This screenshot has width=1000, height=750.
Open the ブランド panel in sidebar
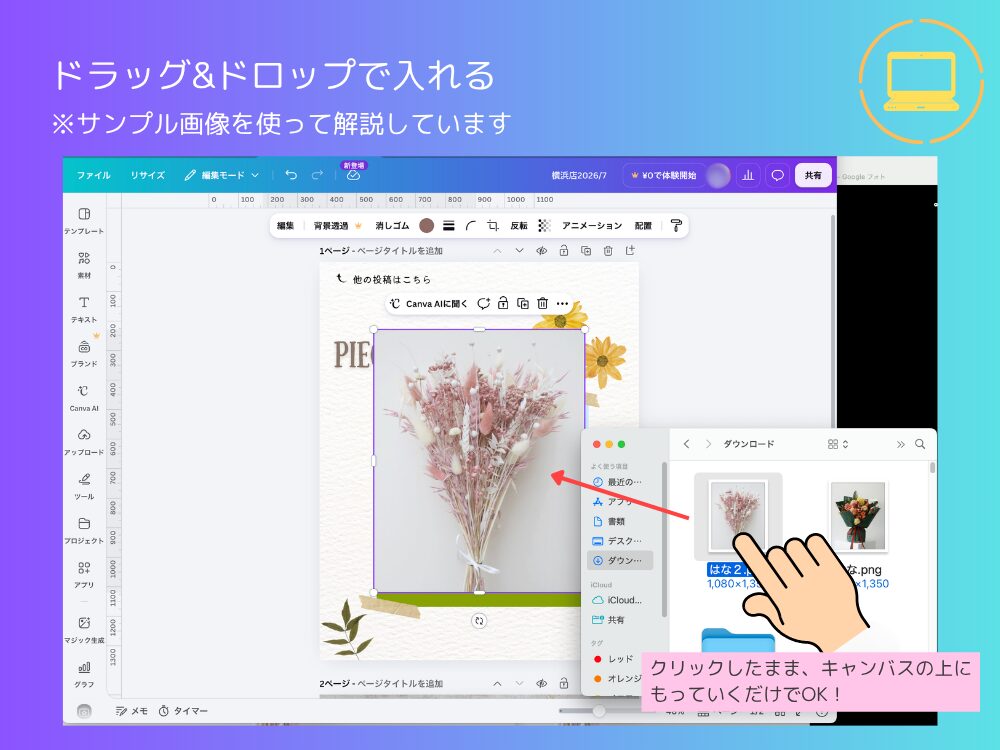(x=84, y=353)
